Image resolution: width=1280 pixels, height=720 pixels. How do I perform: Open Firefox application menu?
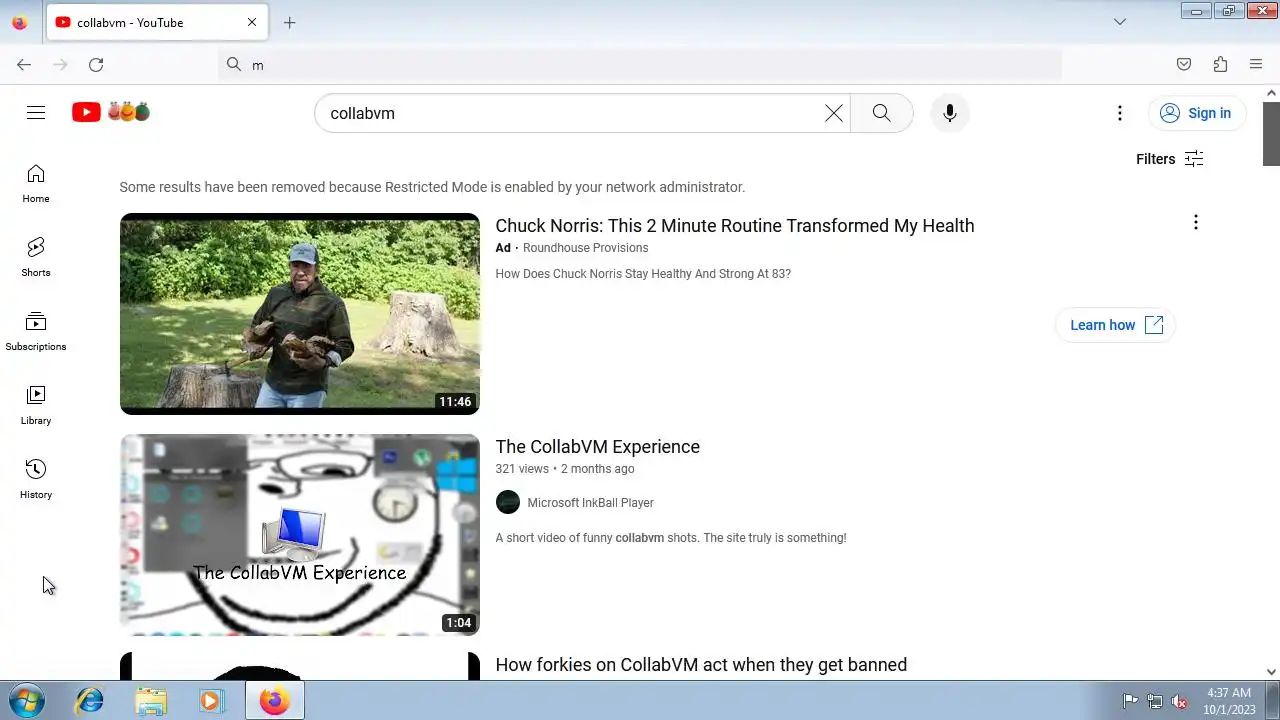click(1256, 65)
